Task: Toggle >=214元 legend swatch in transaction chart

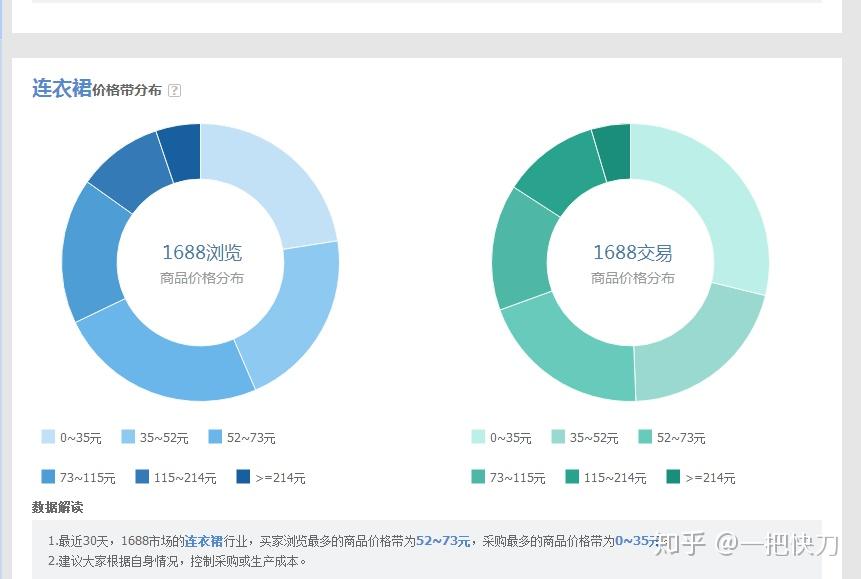Action: coord(673,476)
